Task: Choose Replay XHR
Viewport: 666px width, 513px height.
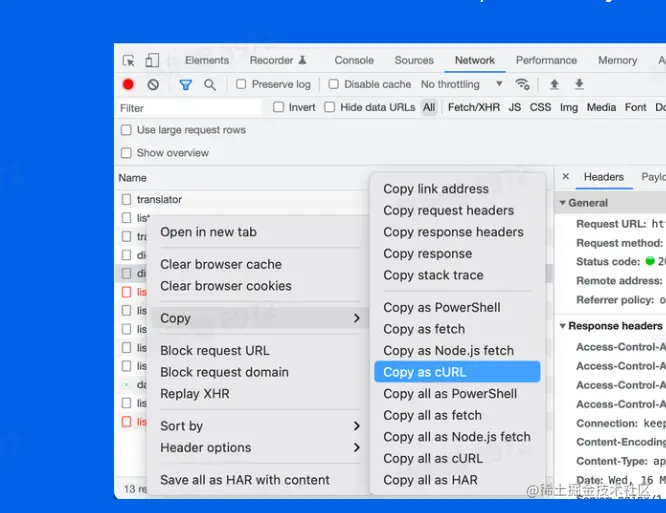Action: [x=260, y=394]
